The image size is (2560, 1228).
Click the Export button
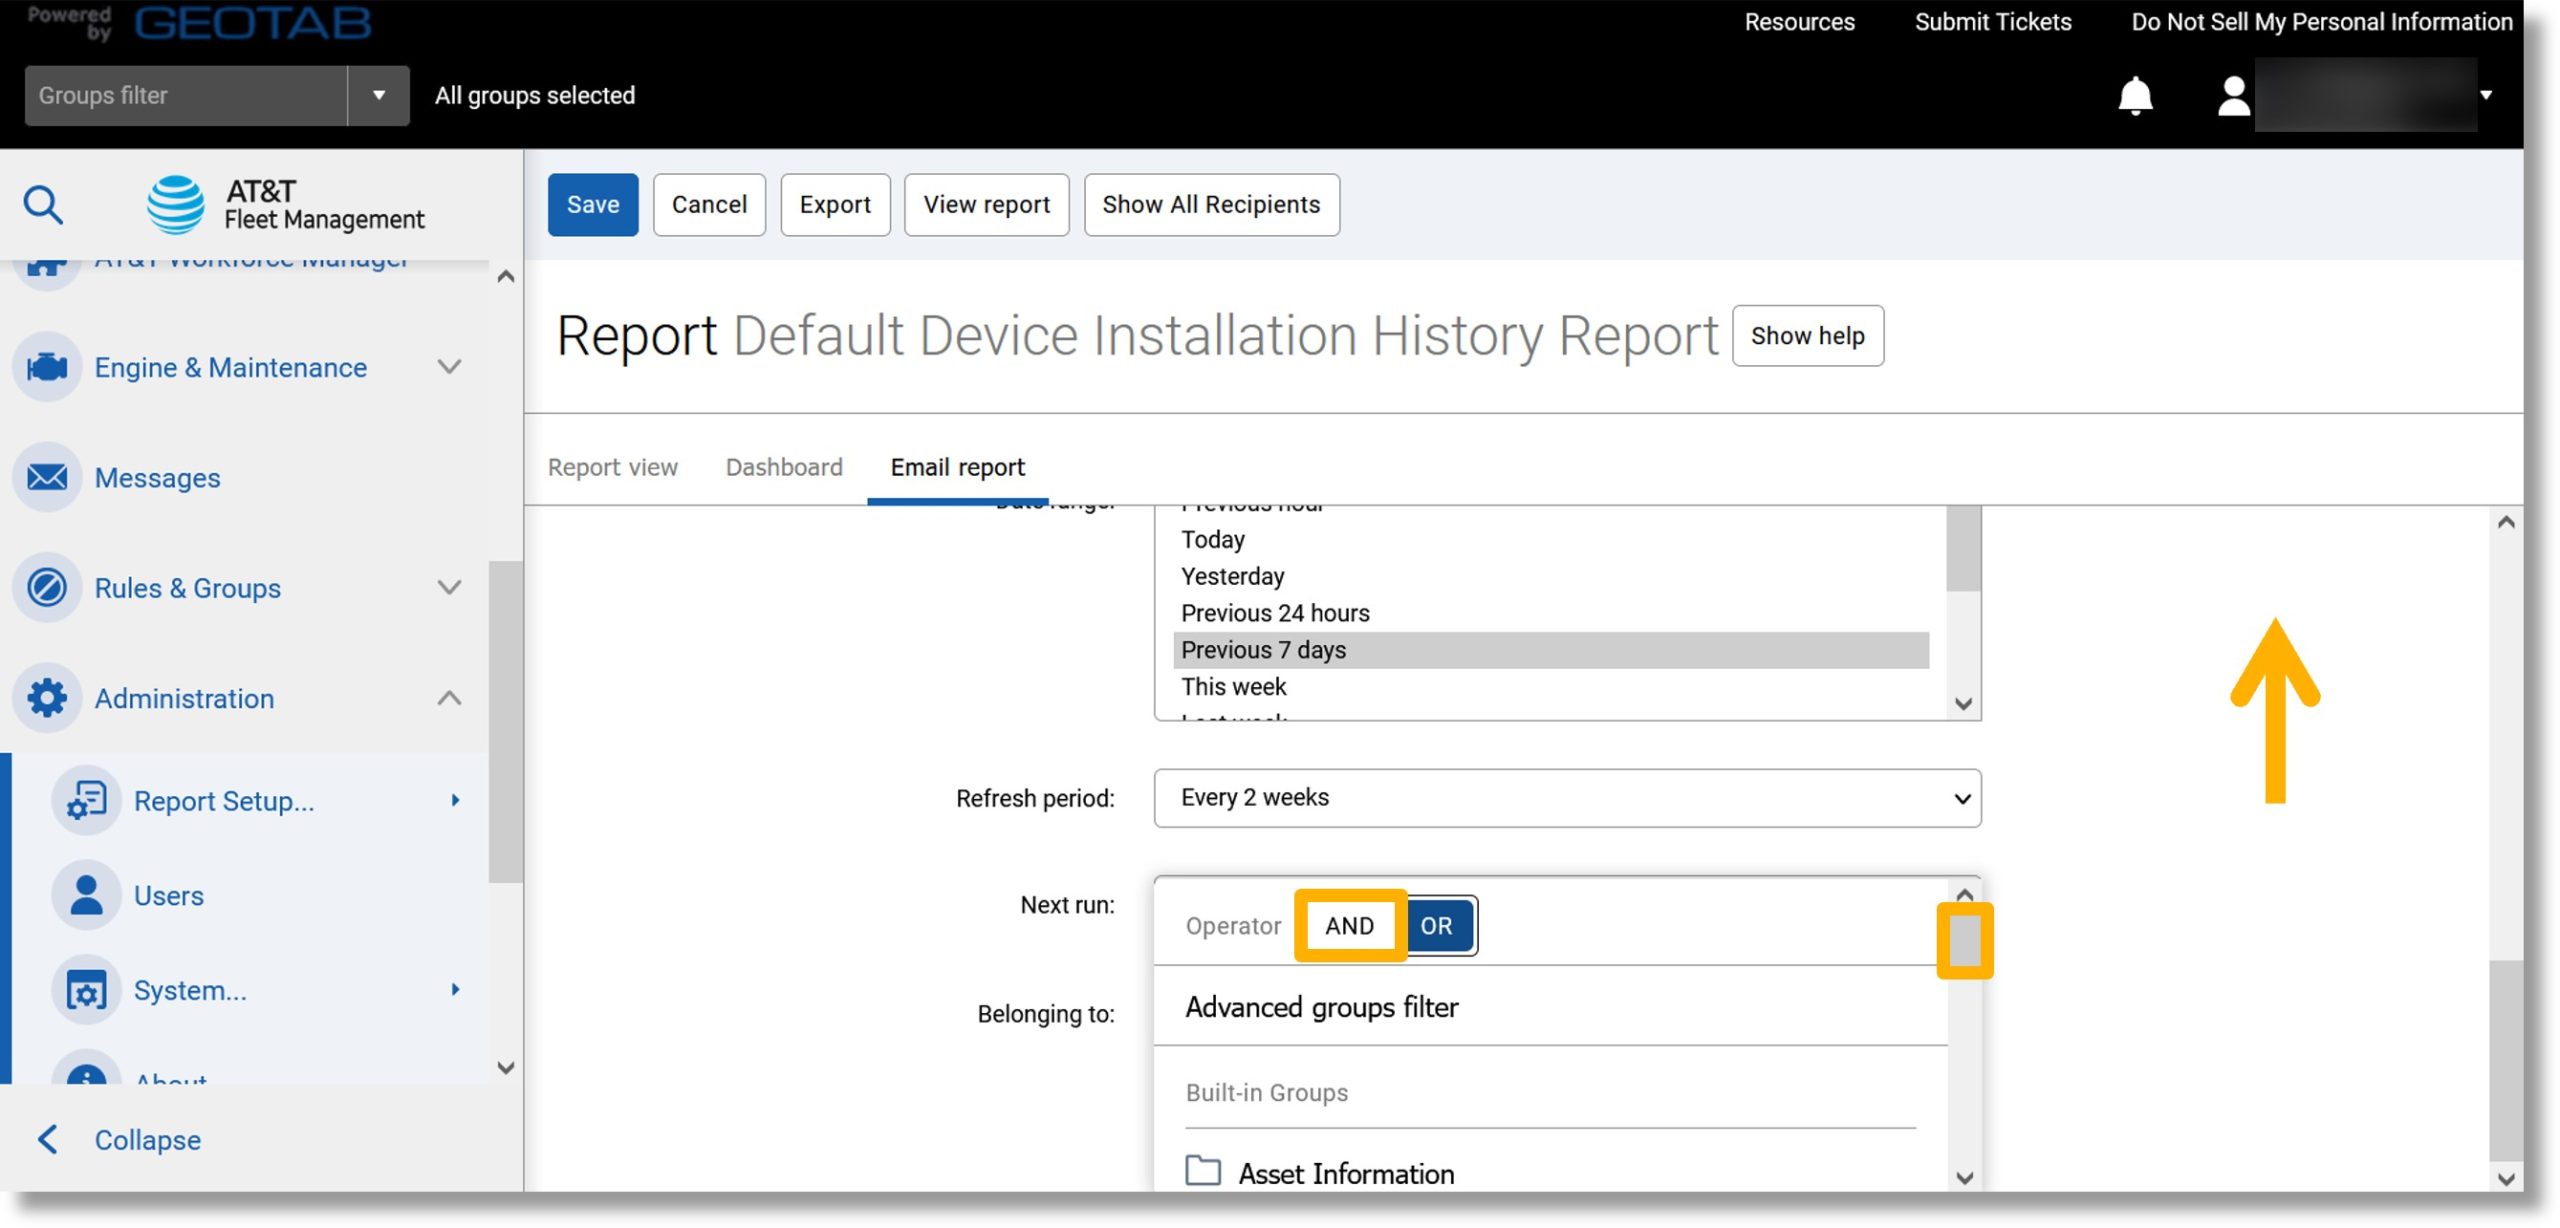[x=835, y=204]
